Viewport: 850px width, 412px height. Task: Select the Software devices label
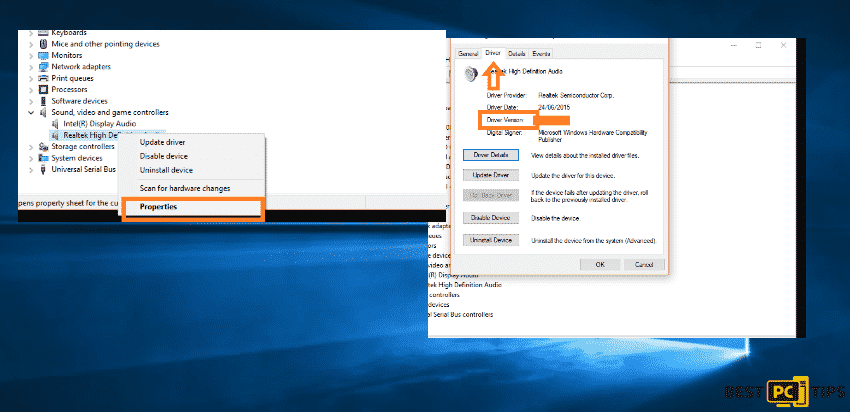pyautogui.click(x=80, y=101)
